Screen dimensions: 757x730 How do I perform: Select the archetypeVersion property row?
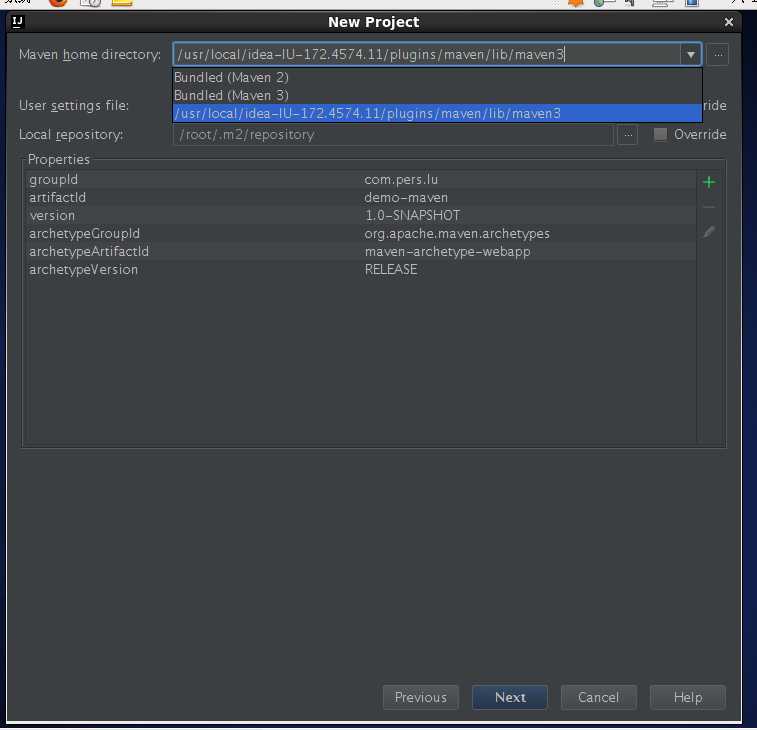click(x=362, y=269)
